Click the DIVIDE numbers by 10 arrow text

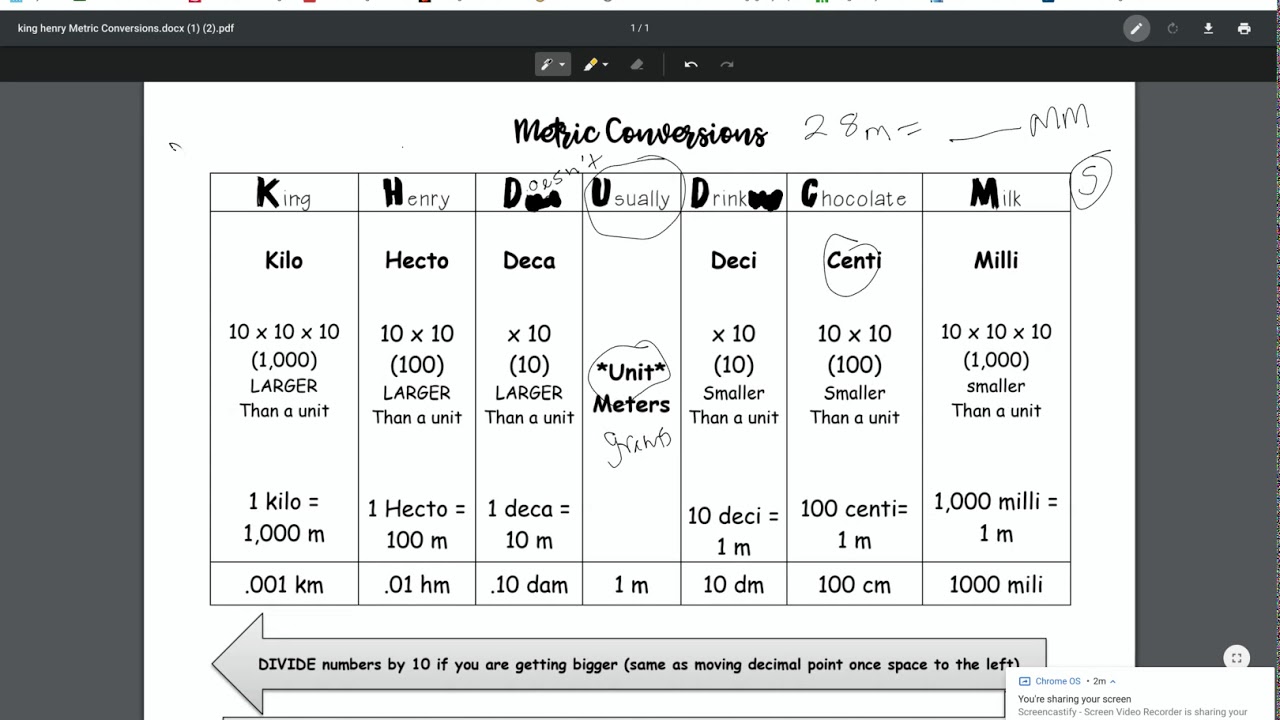pyautogui.click(x=638, y=664)
